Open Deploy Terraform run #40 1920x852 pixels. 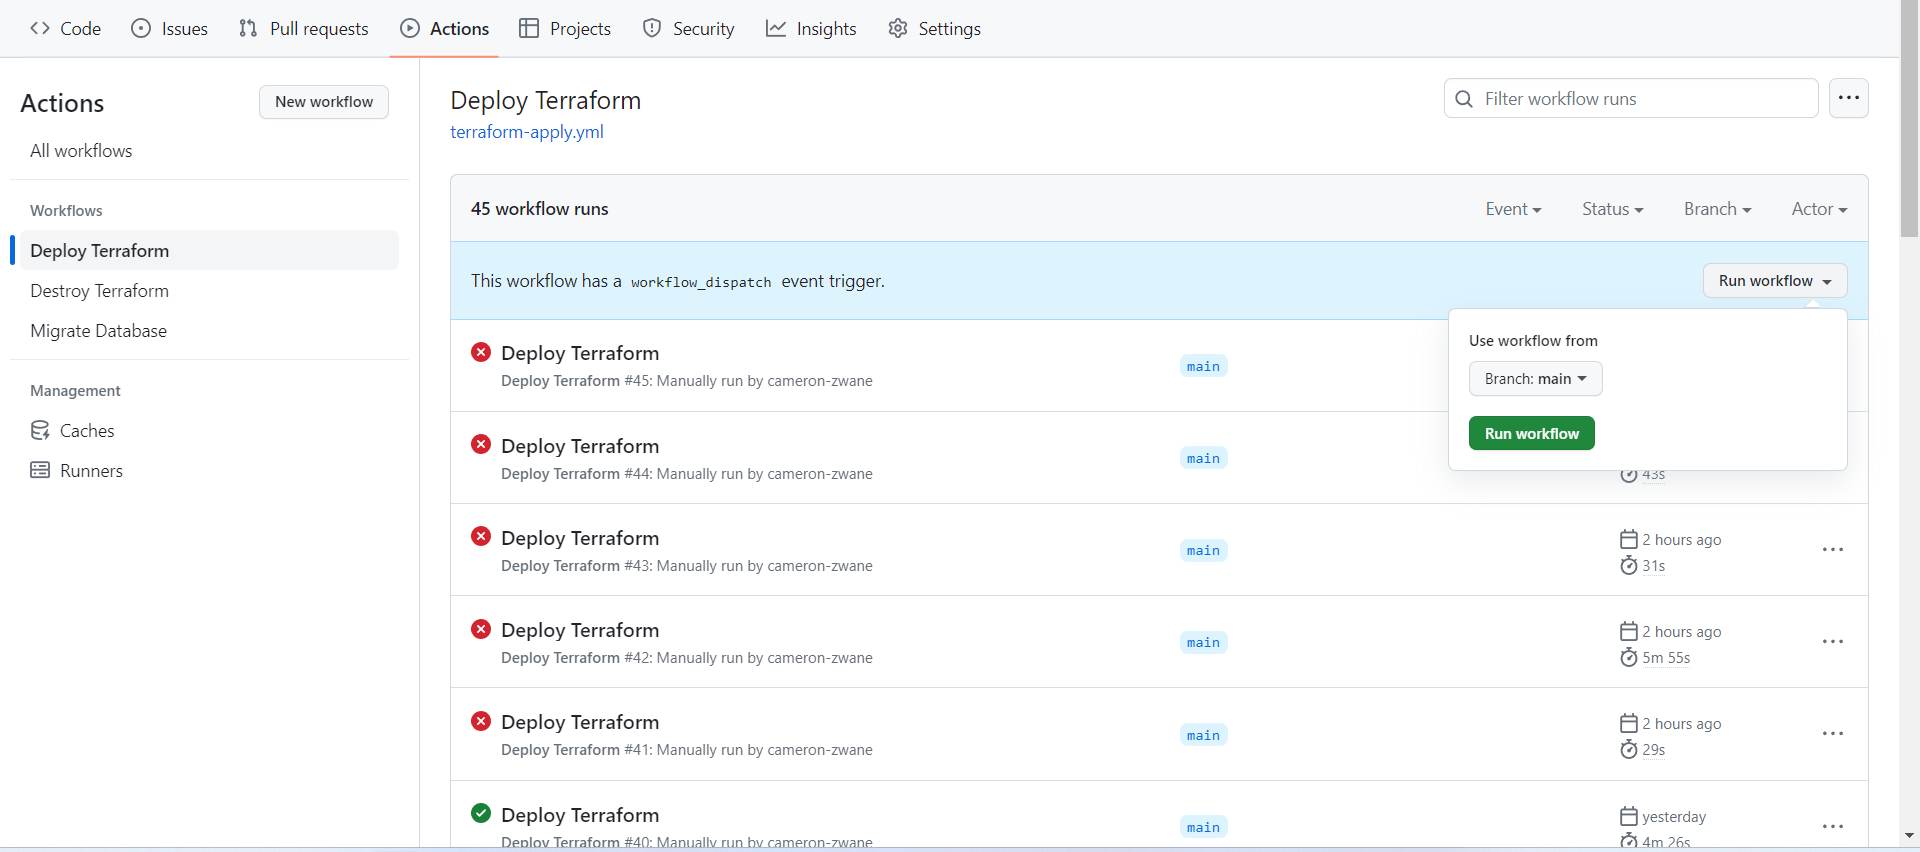[x=580, y=815]
